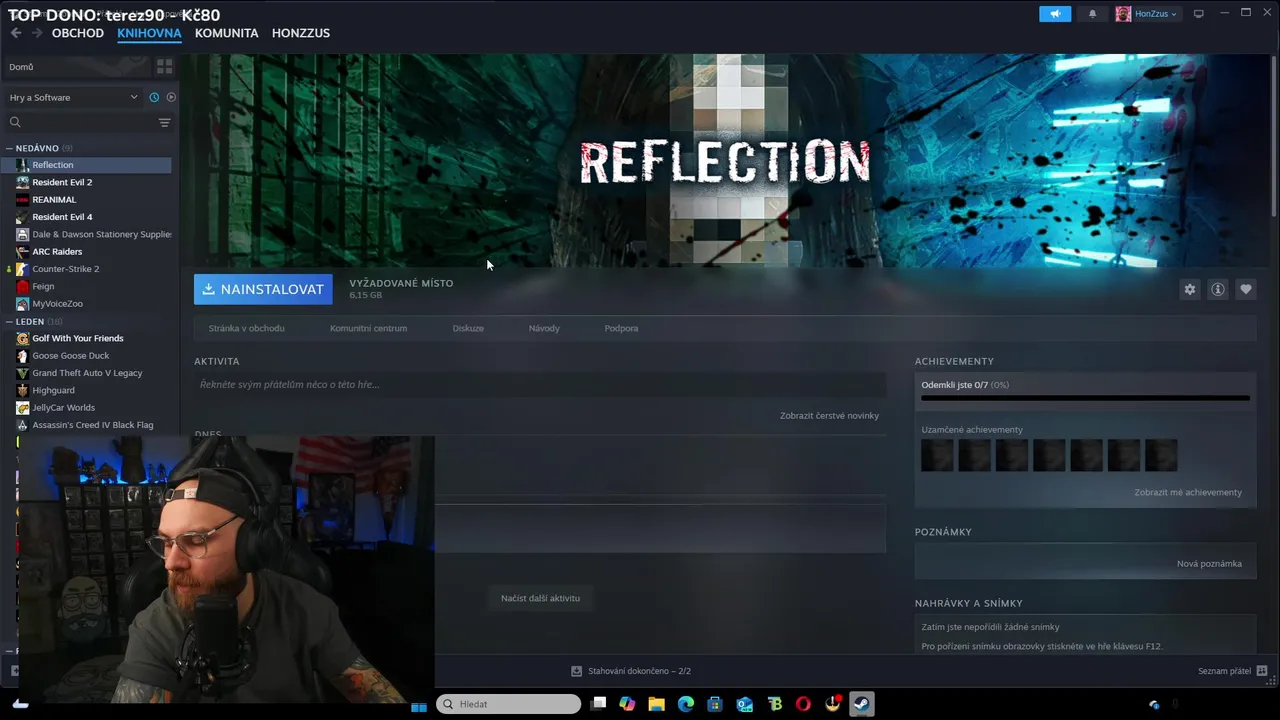Open downloads via Stahování dokončeno status
This screenshot has width=1280, height=720.
(x=631, y=671)
